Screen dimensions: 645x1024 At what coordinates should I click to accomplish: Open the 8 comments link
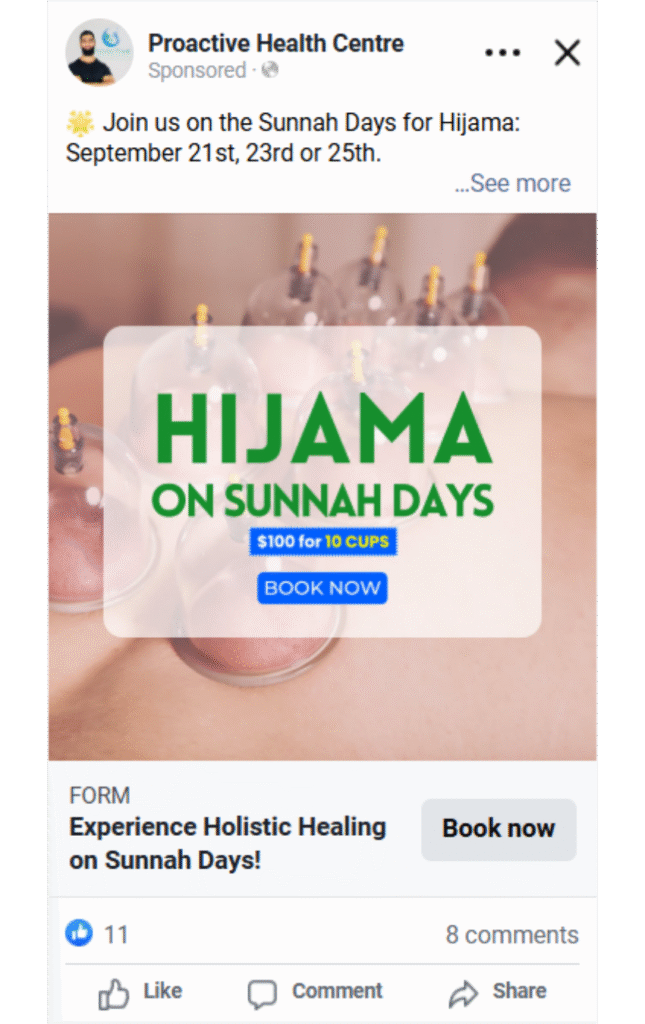(x=512, y=935)
